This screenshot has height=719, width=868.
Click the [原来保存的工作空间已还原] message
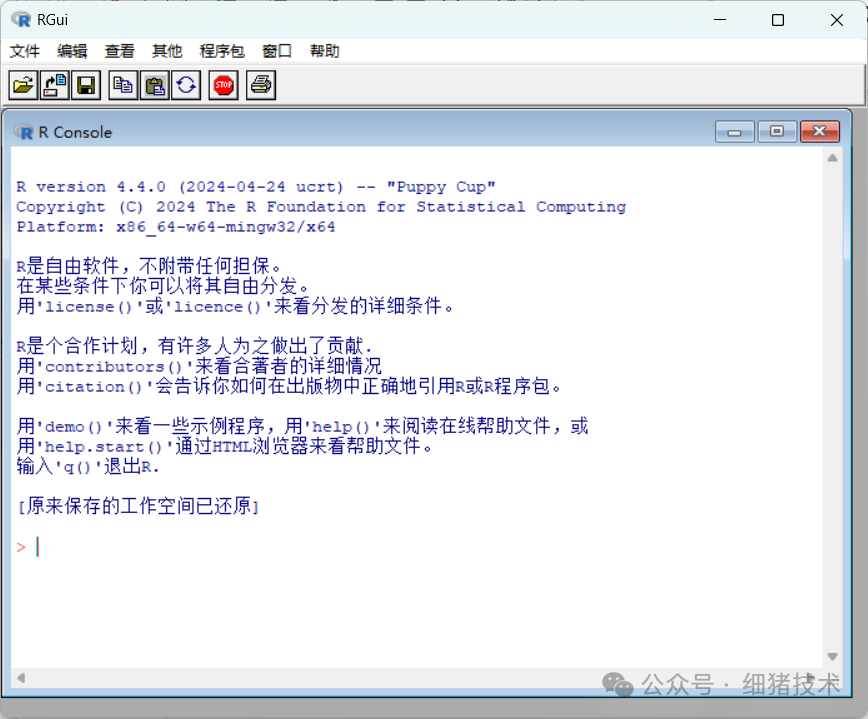pyautogui.click(x=138, y=506)
